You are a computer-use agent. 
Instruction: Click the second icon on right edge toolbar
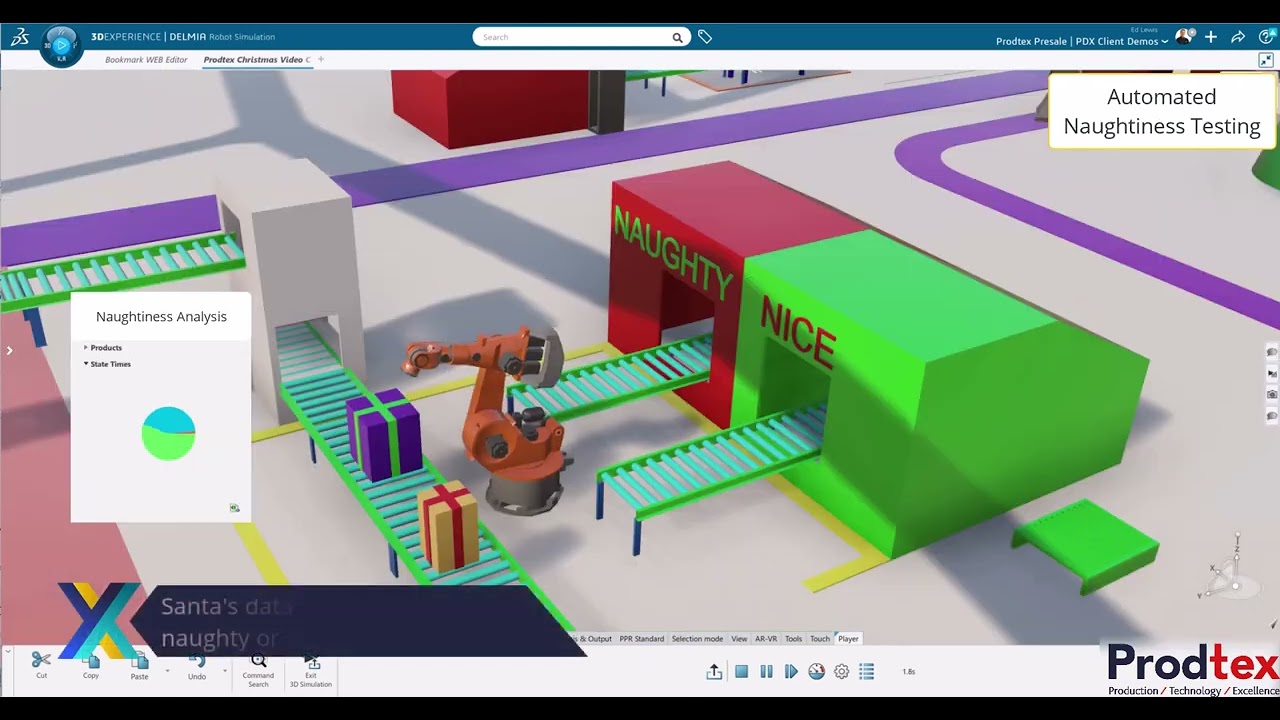[1272, 374]
